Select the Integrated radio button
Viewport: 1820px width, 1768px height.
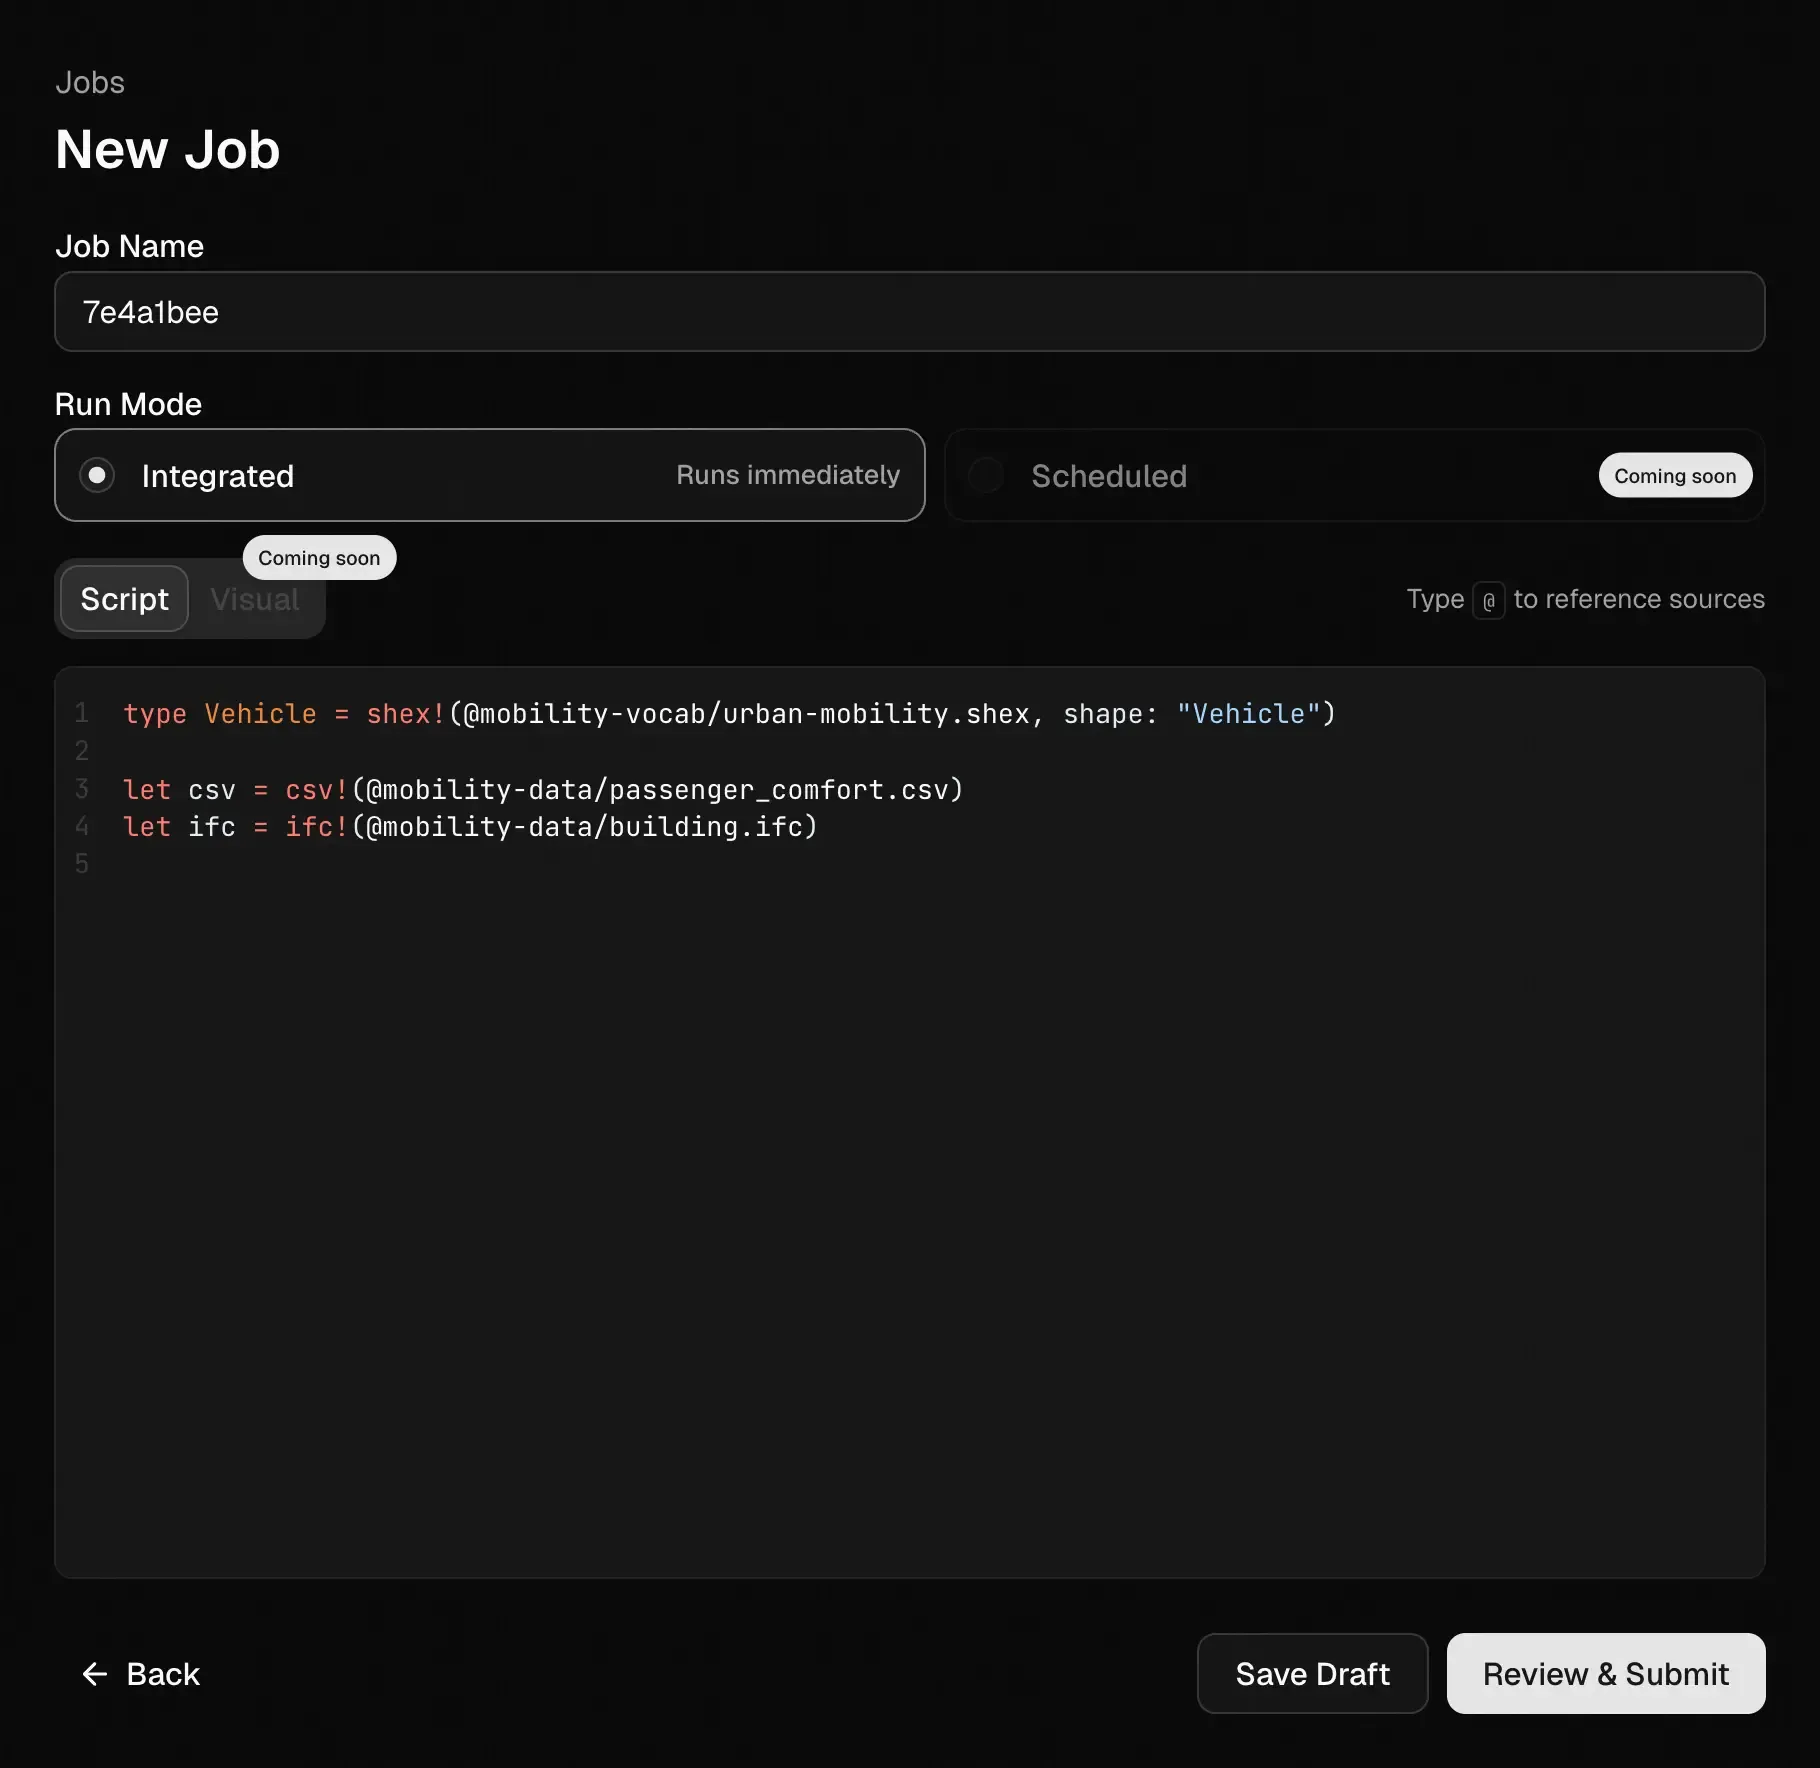tap(97, 475)
